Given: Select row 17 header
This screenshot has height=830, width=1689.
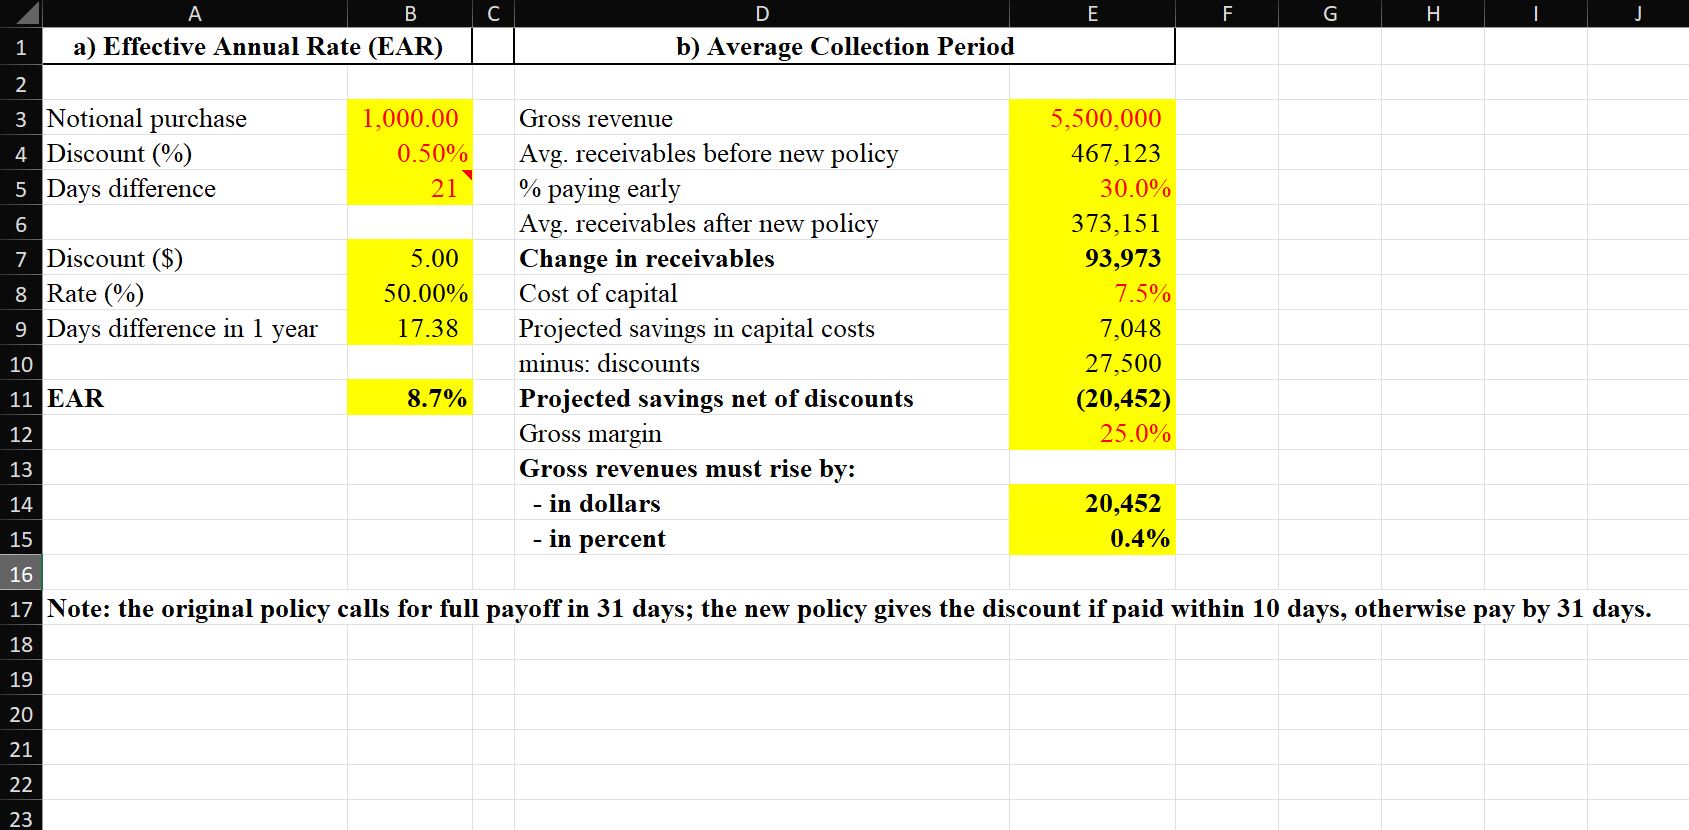Looking at the screenshot, I should (x=21, y=609).
